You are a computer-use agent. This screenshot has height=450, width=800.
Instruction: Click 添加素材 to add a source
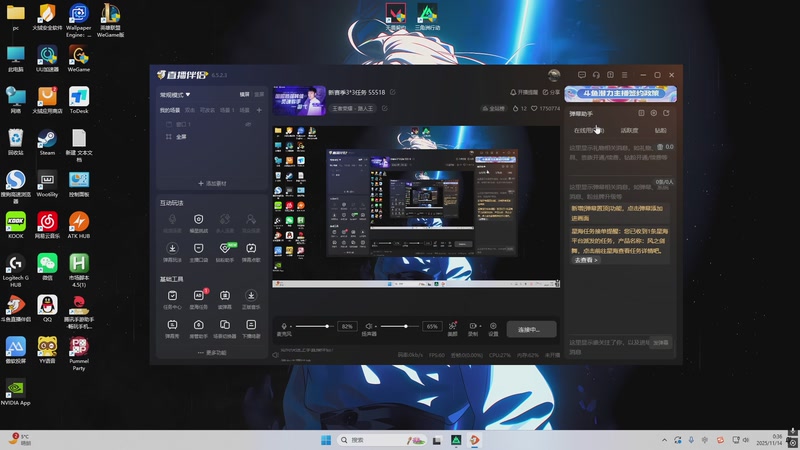tap(212, 183)
